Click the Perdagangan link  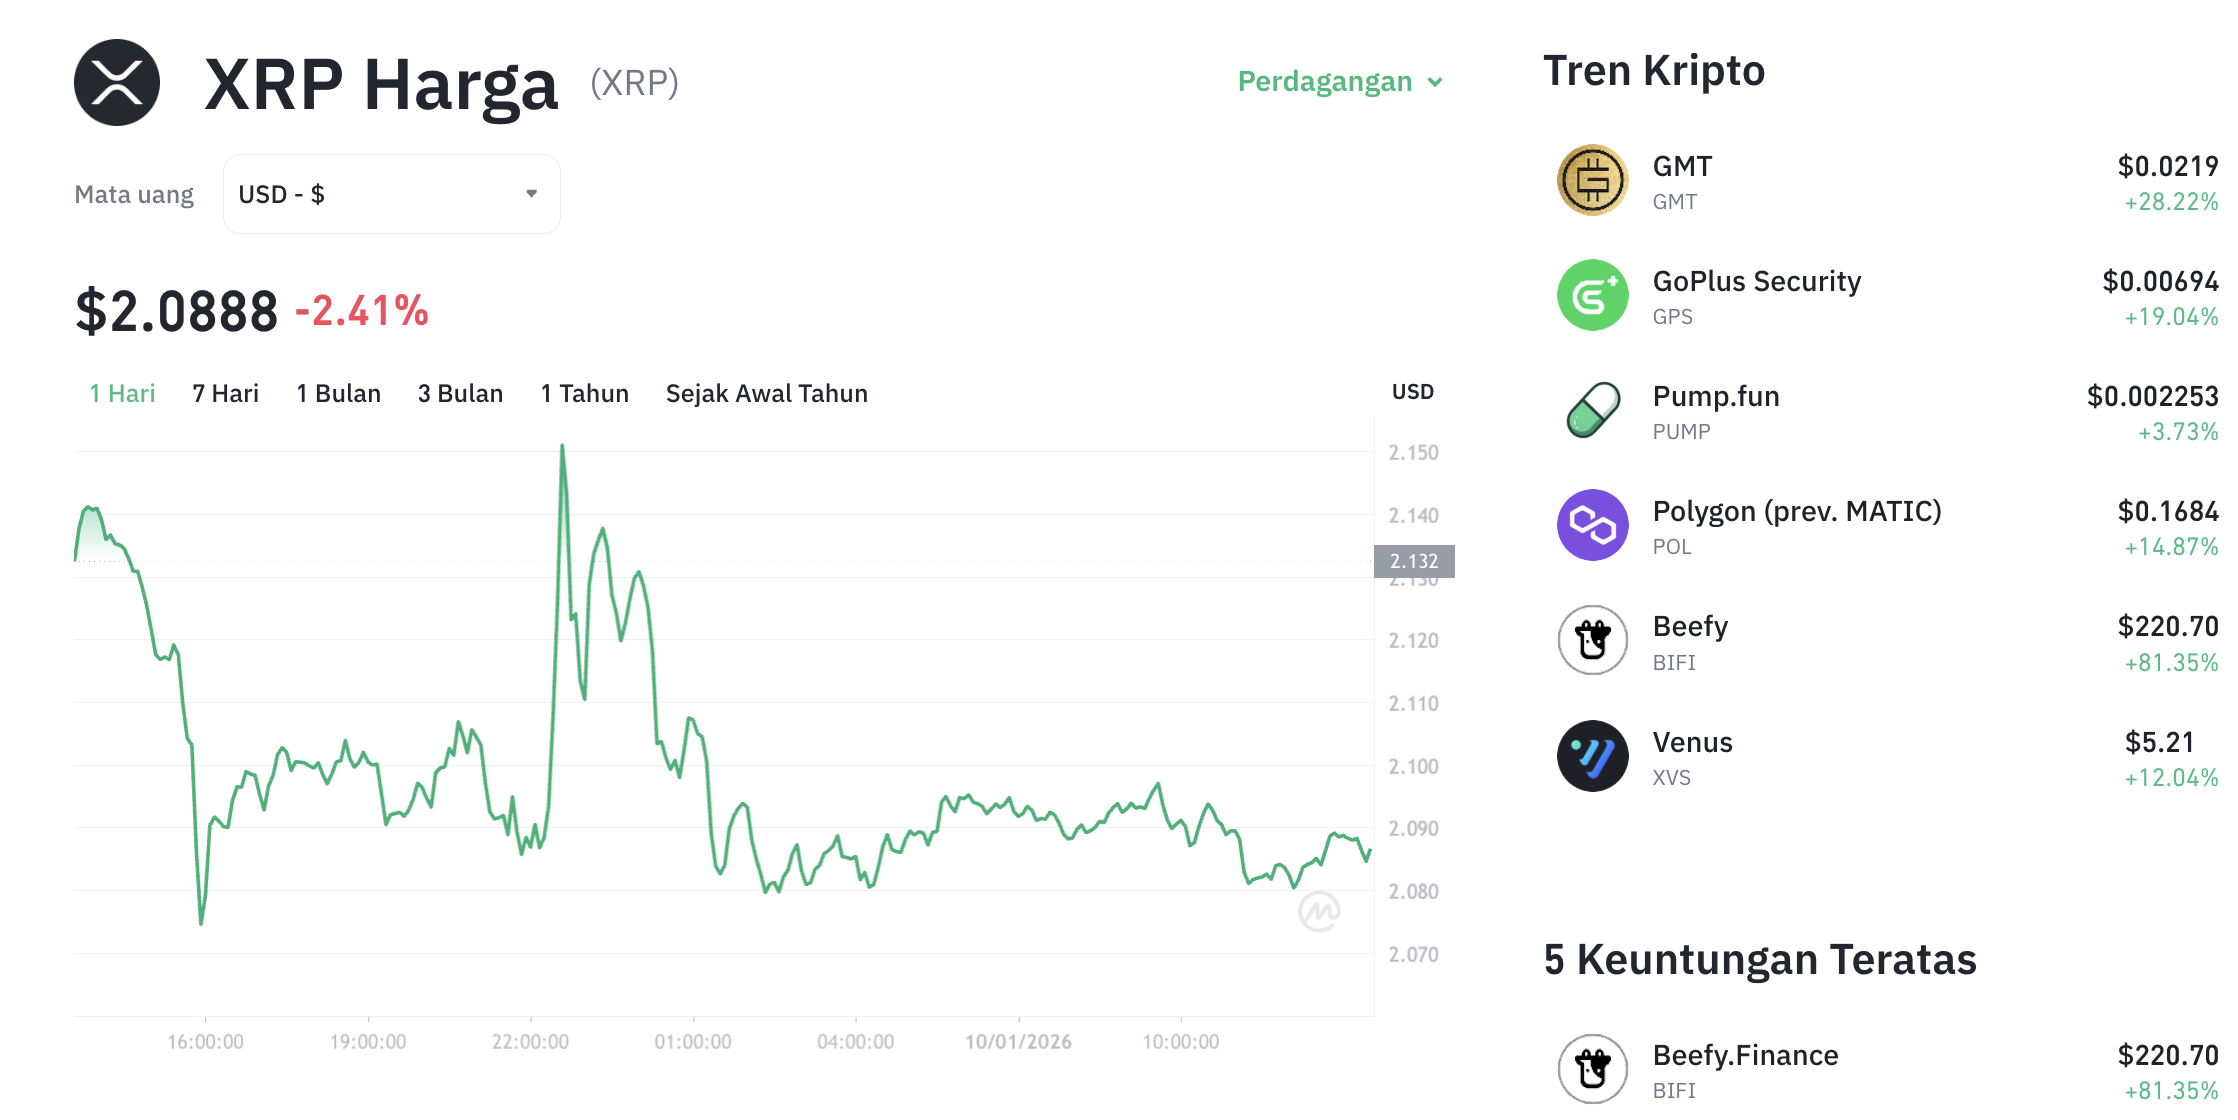point(1324,82)
